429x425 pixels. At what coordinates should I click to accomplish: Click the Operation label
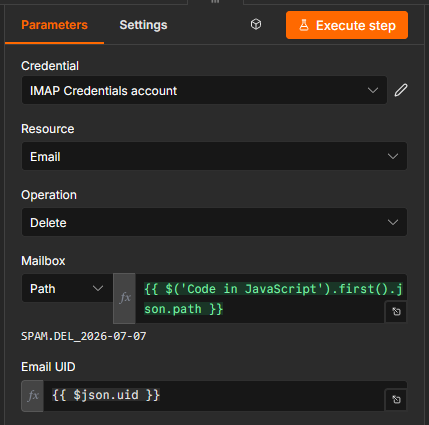[49, 195]
